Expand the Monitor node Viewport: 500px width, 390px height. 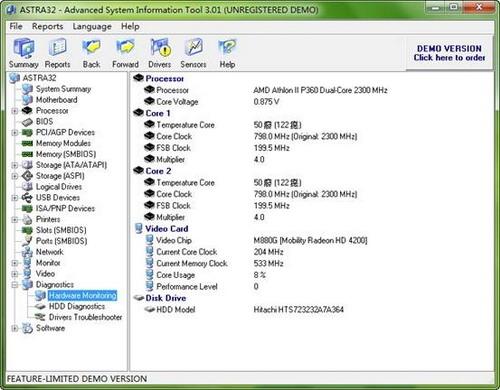(15, 263)
